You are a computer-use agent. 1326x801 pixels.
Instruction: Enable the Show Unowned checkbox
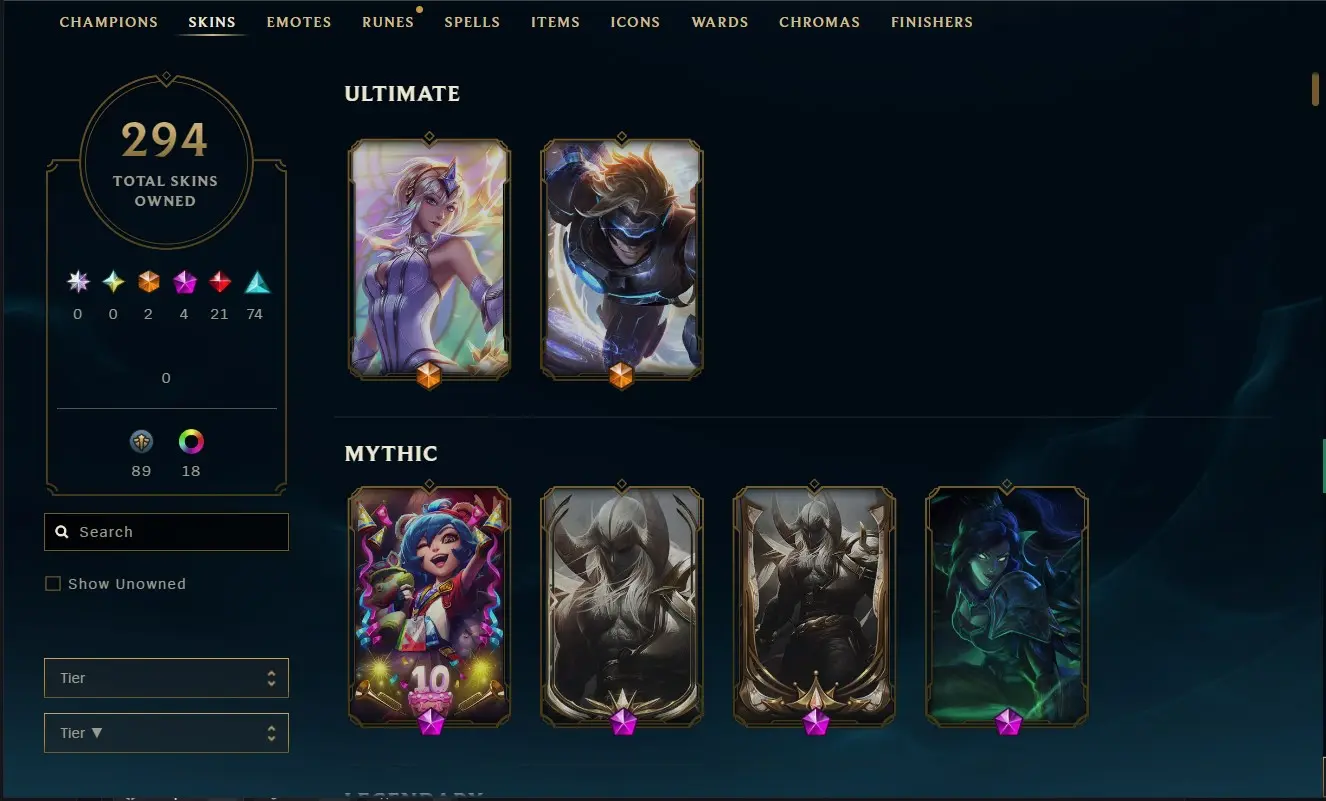point(53,584)
